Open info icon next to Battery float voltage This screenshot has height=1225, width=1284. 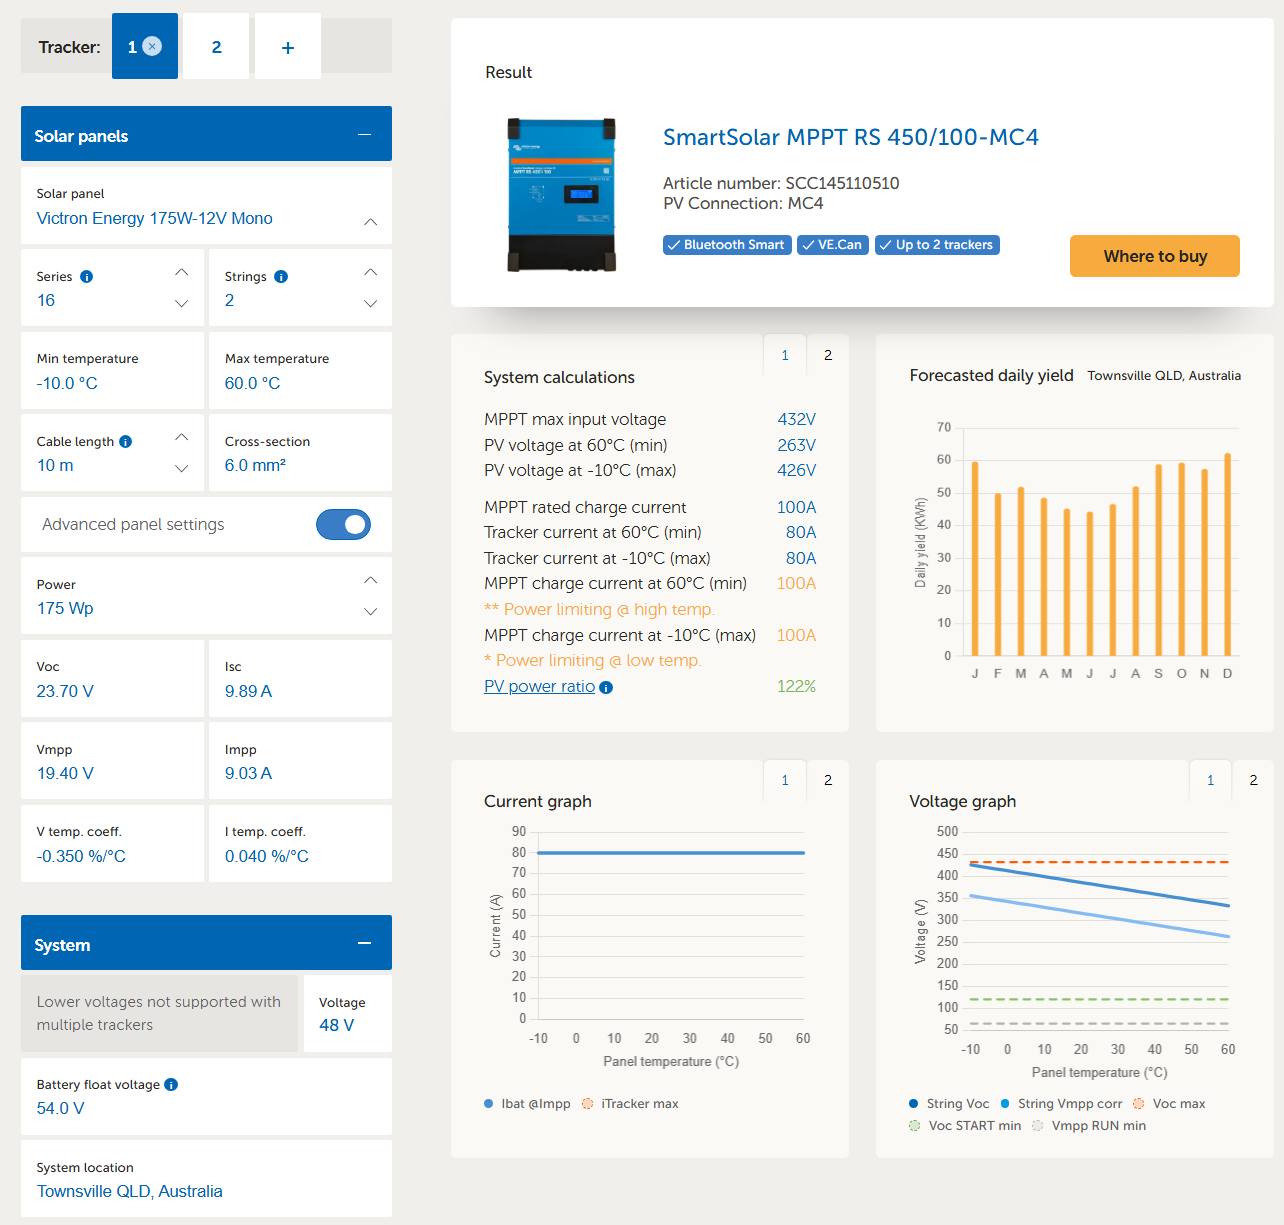coord(171,1085)
